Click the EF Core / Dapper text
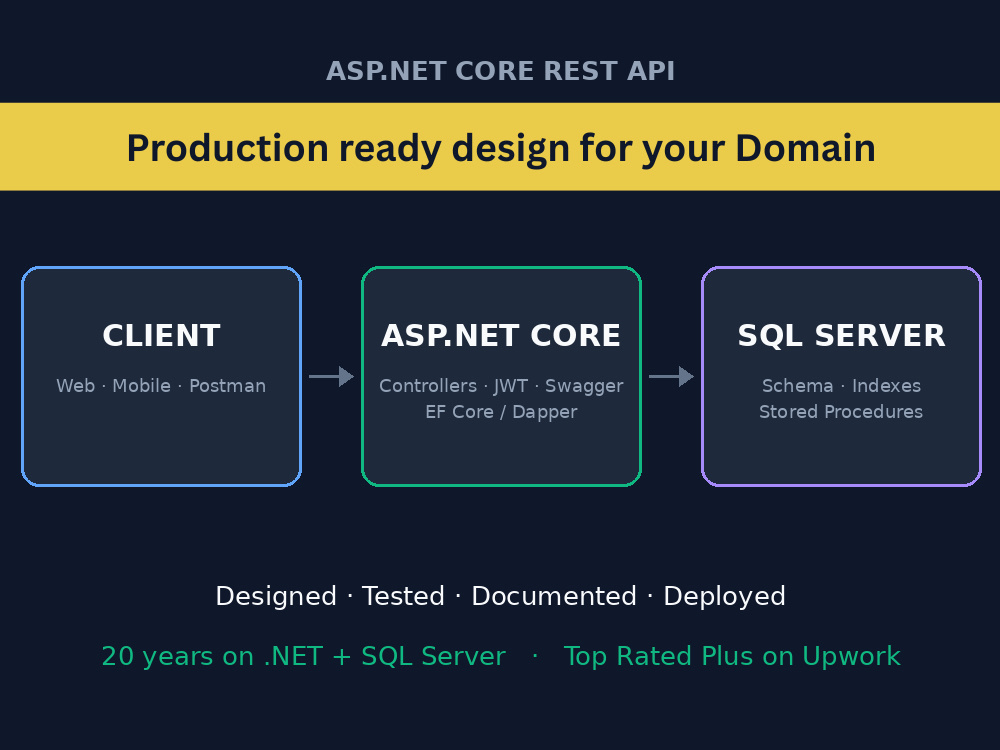Screen dimensions: 1000x750 pyautogui.click(x=501, y=412)
